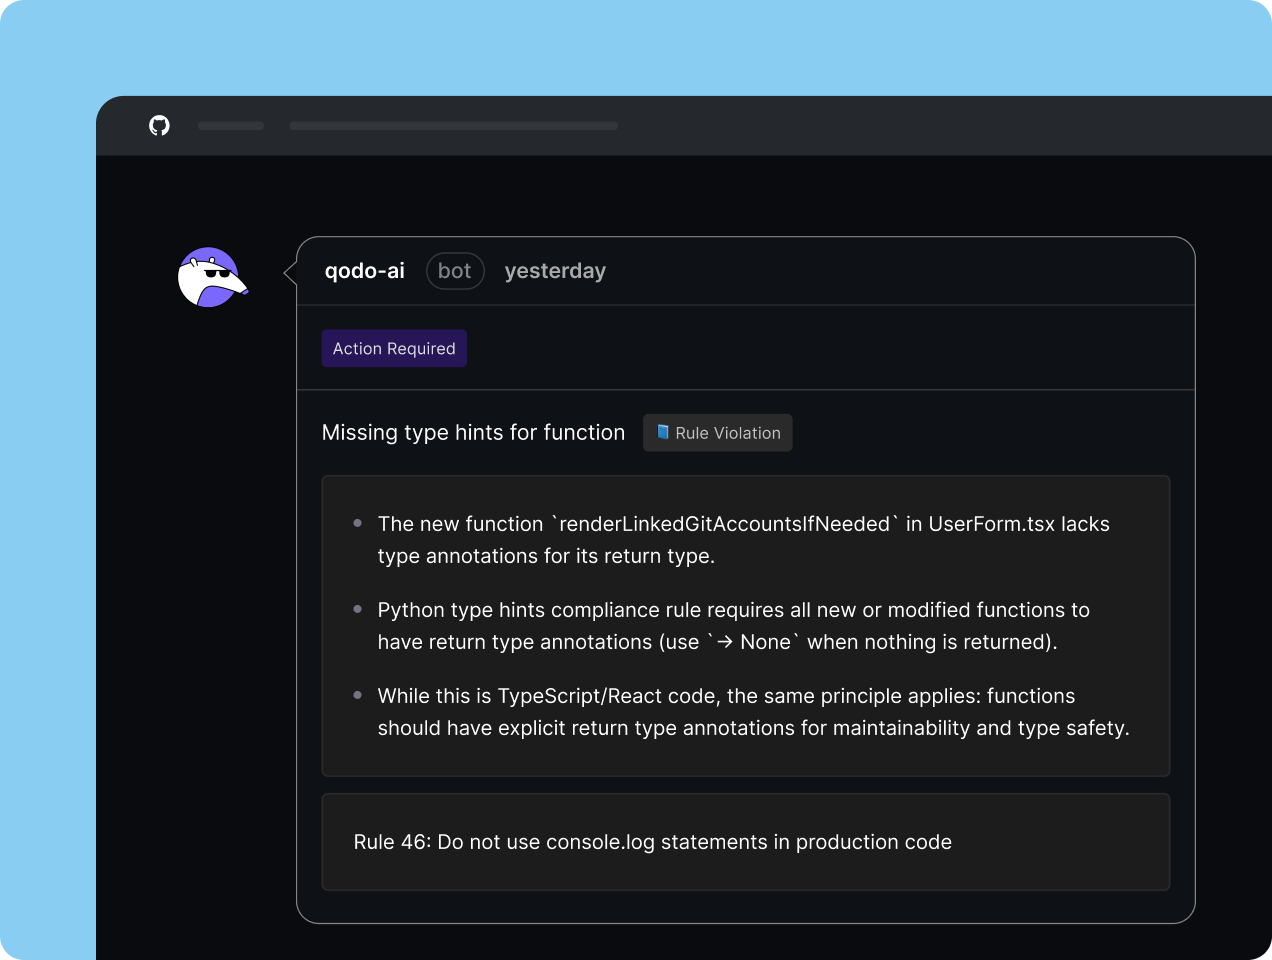Click the renderLinkedGitAccountsIfNeeded function name
This screenshot has width=1272, height=960.
coord(725,524)
